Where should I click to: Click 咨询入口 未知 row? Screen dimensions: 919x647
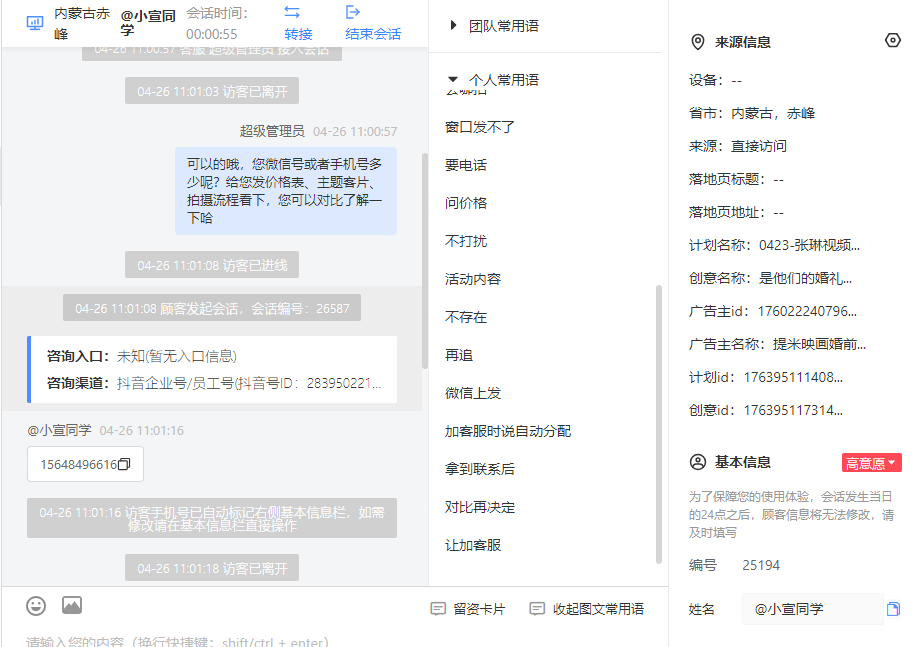pyautogui.click(x=141, y=356)
